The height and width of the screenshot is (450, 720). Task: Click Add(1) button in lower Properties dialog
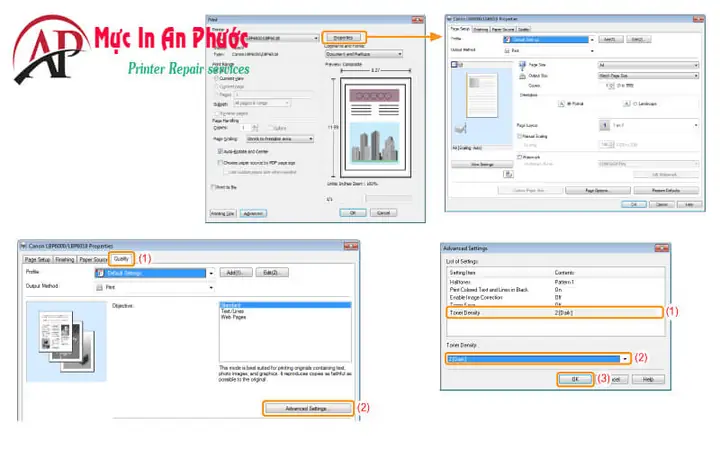[236, 273]
